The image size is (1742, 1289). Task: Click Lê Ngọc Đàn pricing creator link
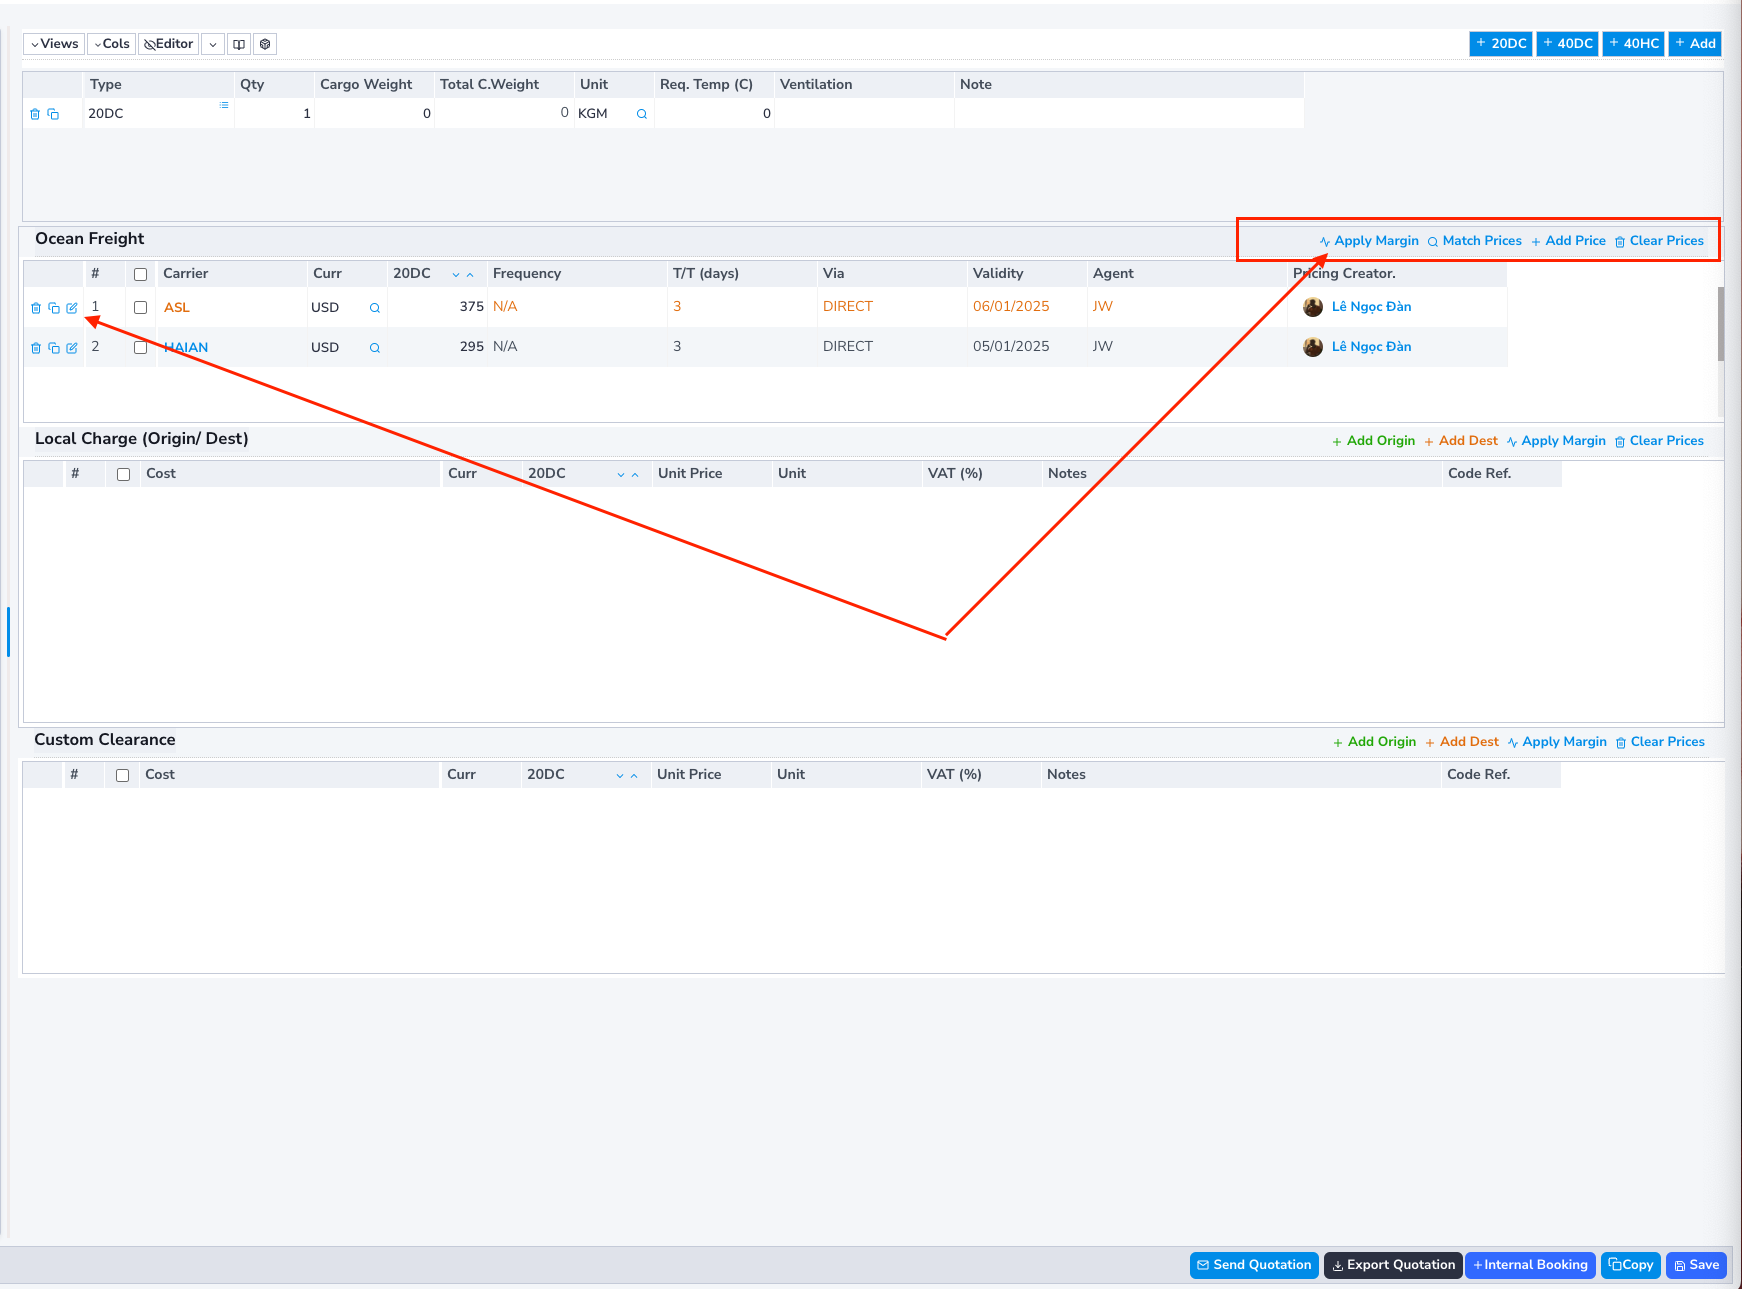coord(1371,307)
